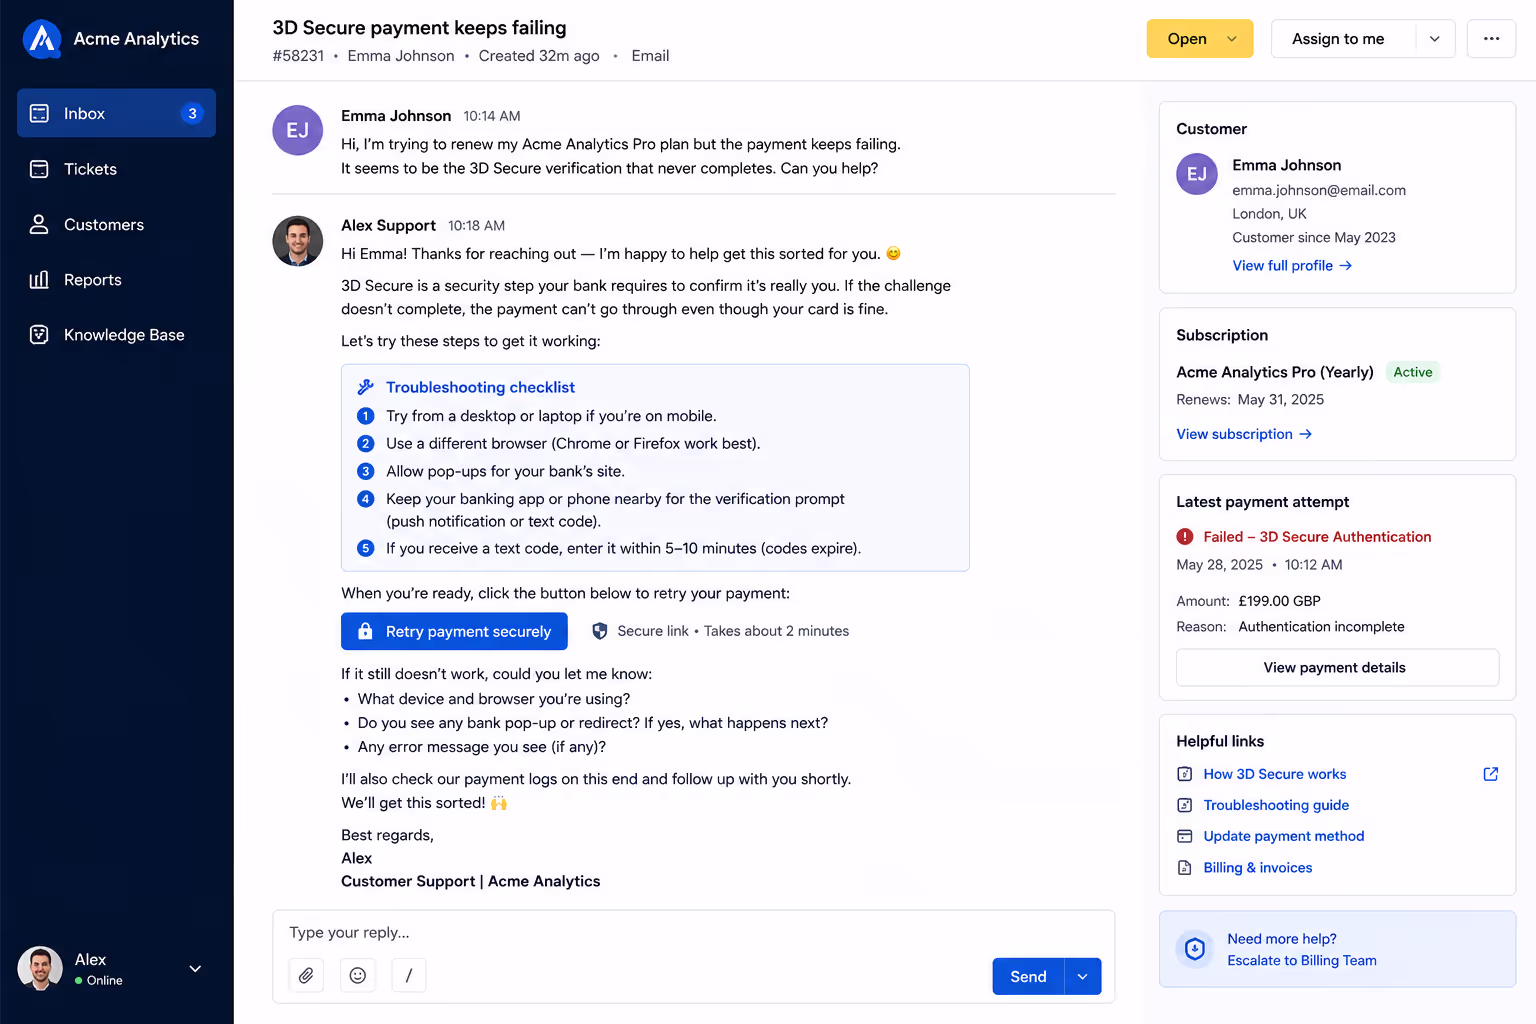Click the emma.johnson@email.com address
The width and height of the screenshot is (1536, 1024).
point(1319,190)
